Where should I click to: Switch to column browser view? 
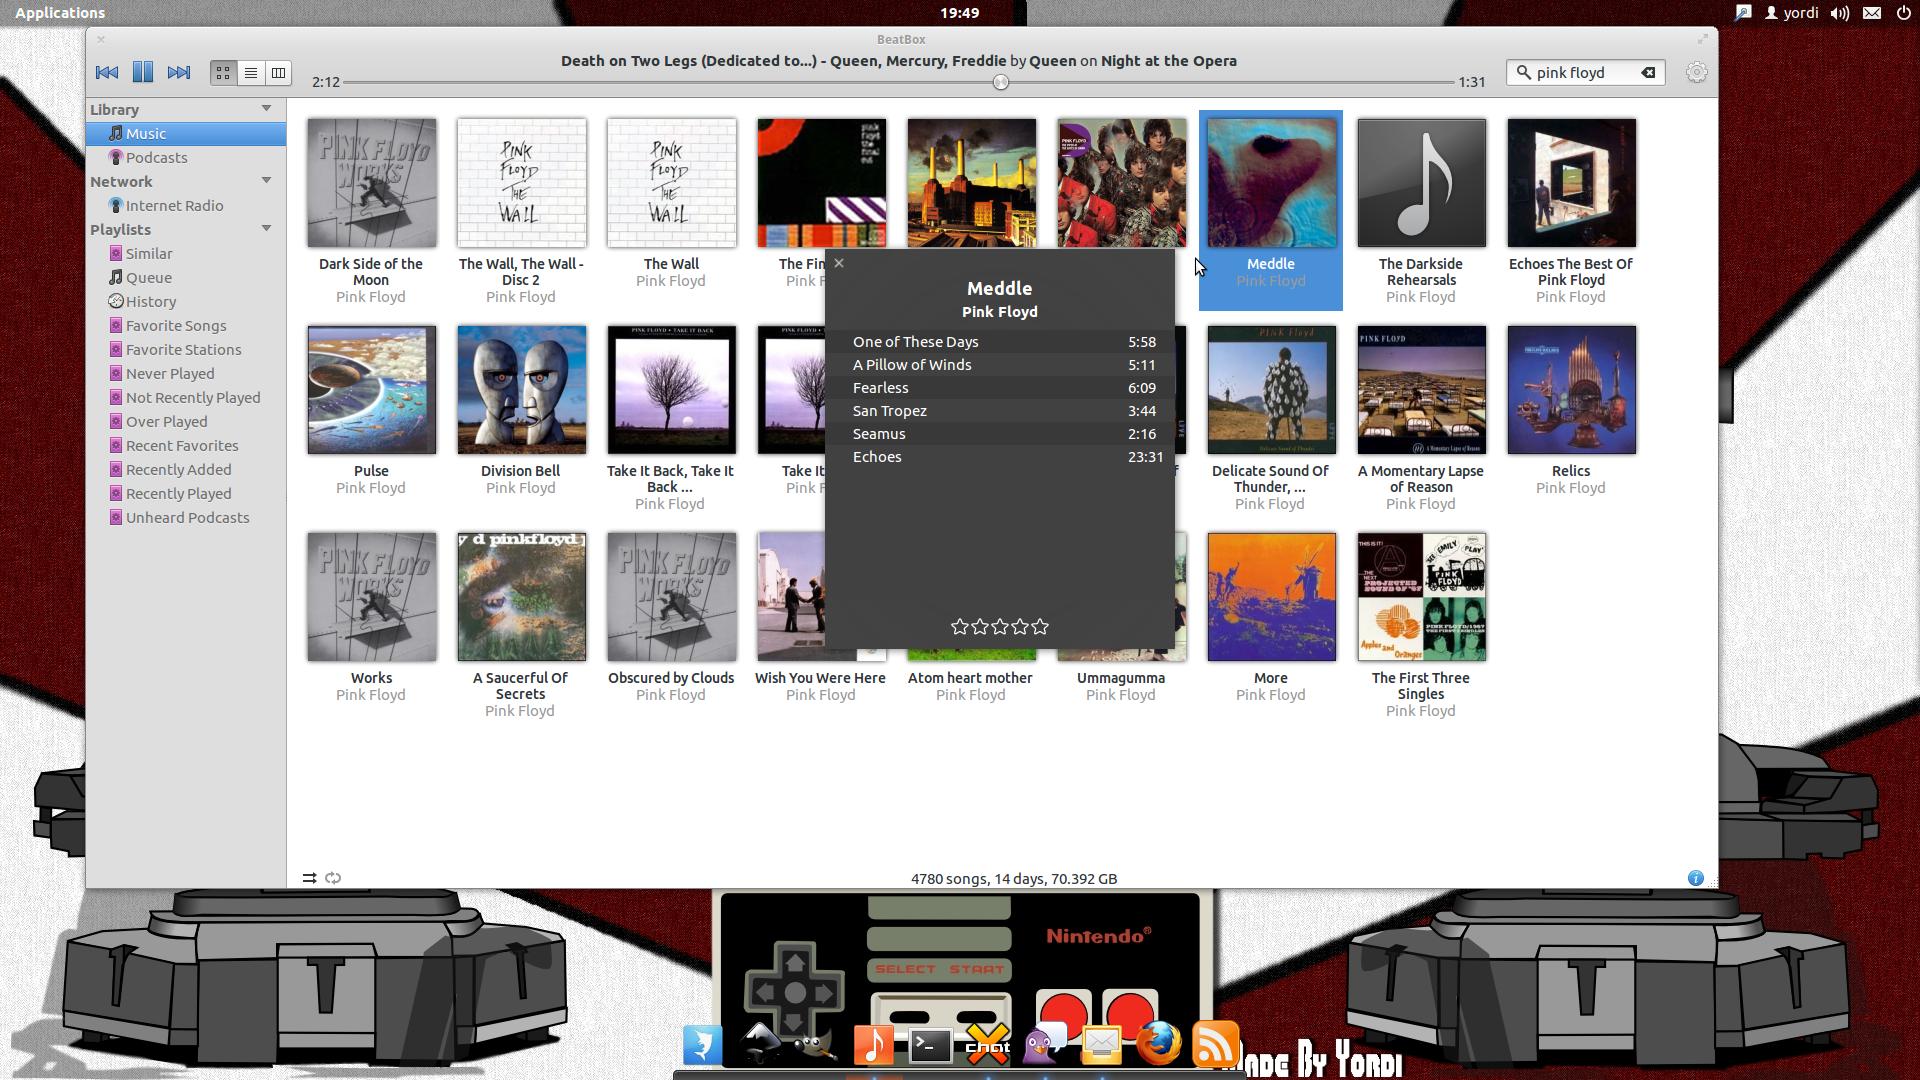pos(278,72)
